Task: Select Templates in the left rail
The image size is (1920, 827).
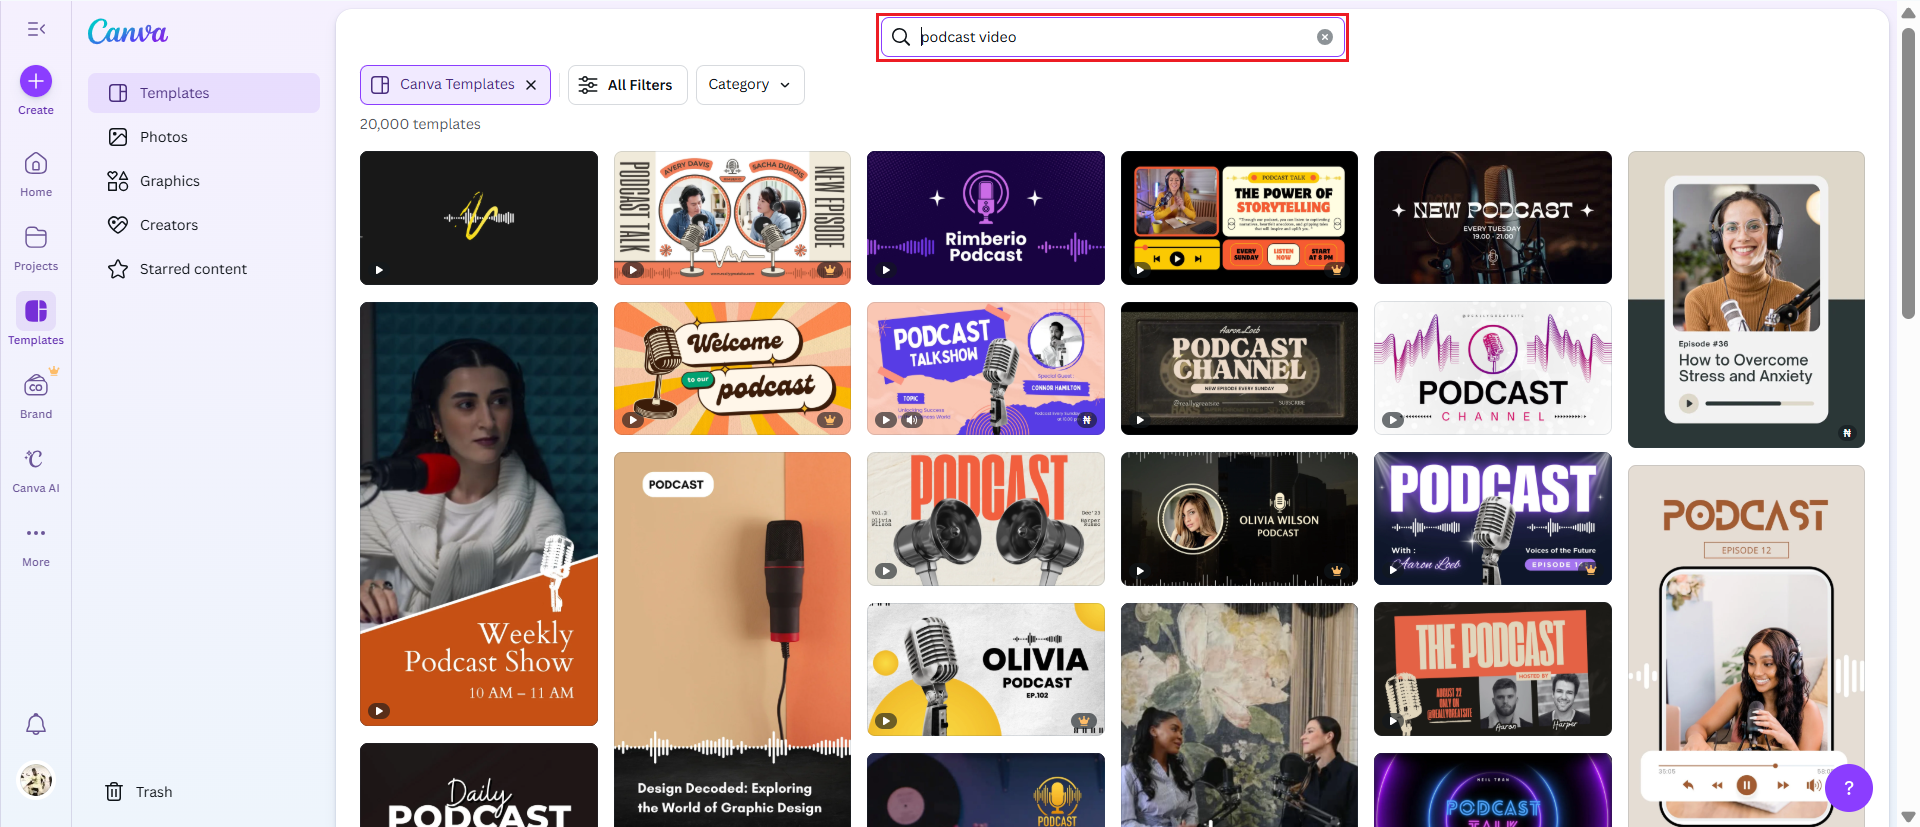Action: pos(36,320)
